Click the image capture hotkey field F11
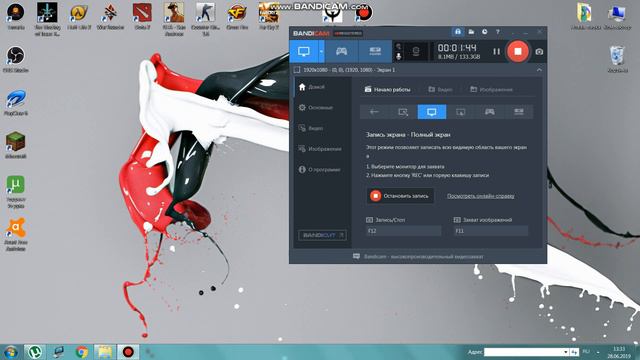This screenshot has height=360, width=640. pos(491,231)
